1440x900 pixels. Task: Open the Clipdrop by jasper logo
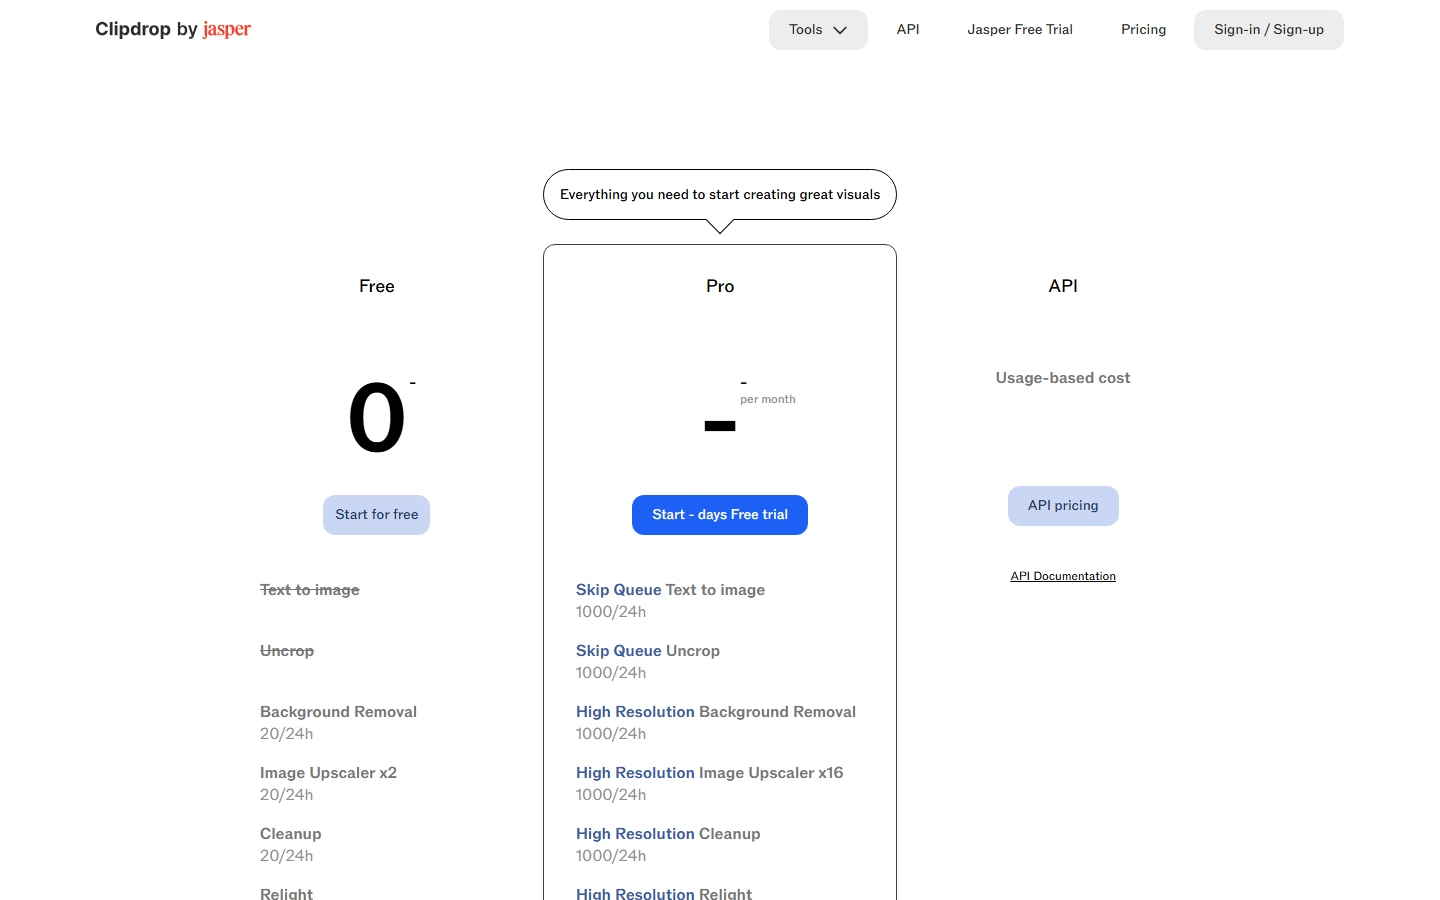tap(173, 29)
